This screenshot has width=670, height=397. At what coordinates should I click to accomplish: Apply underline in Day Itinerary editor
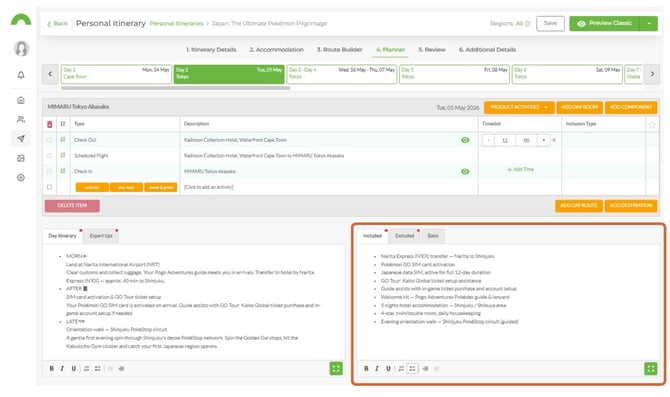point(73,368)
